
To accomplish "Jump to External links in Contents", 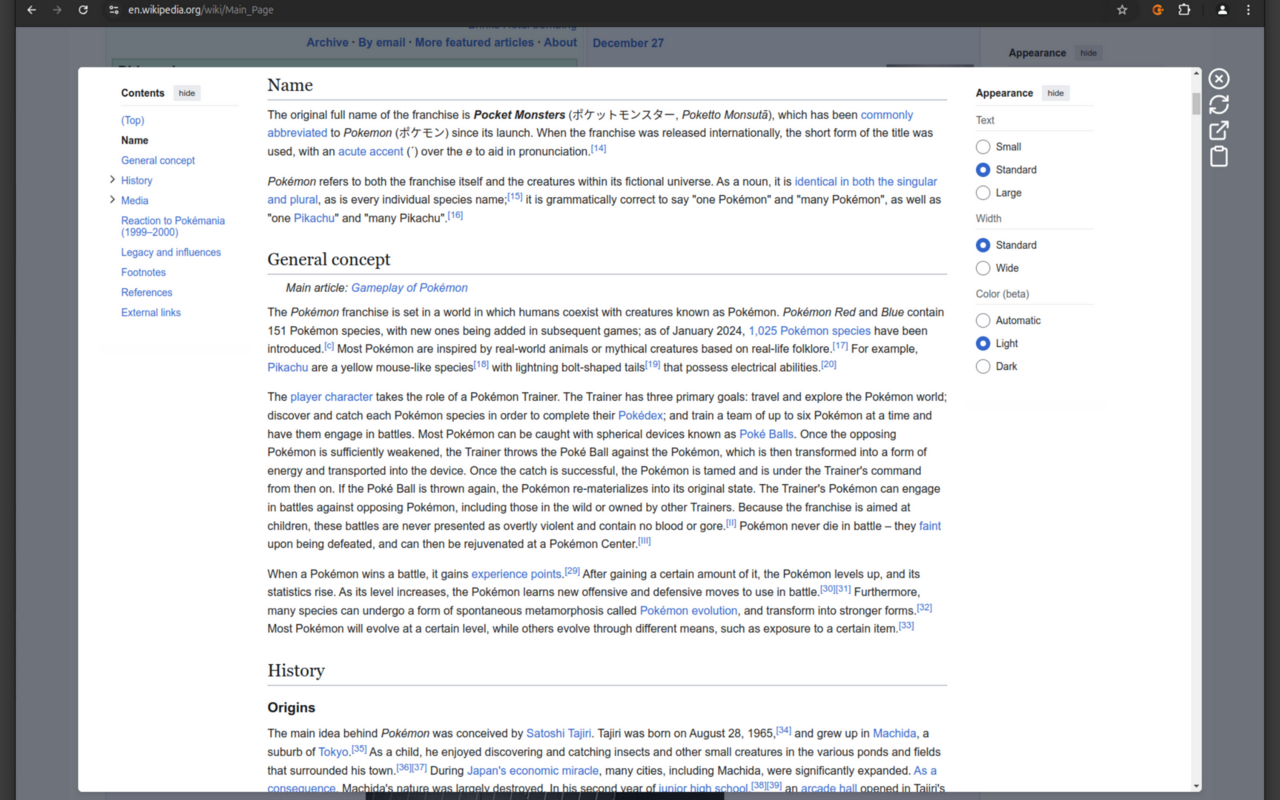I will (x=151, y=313).
